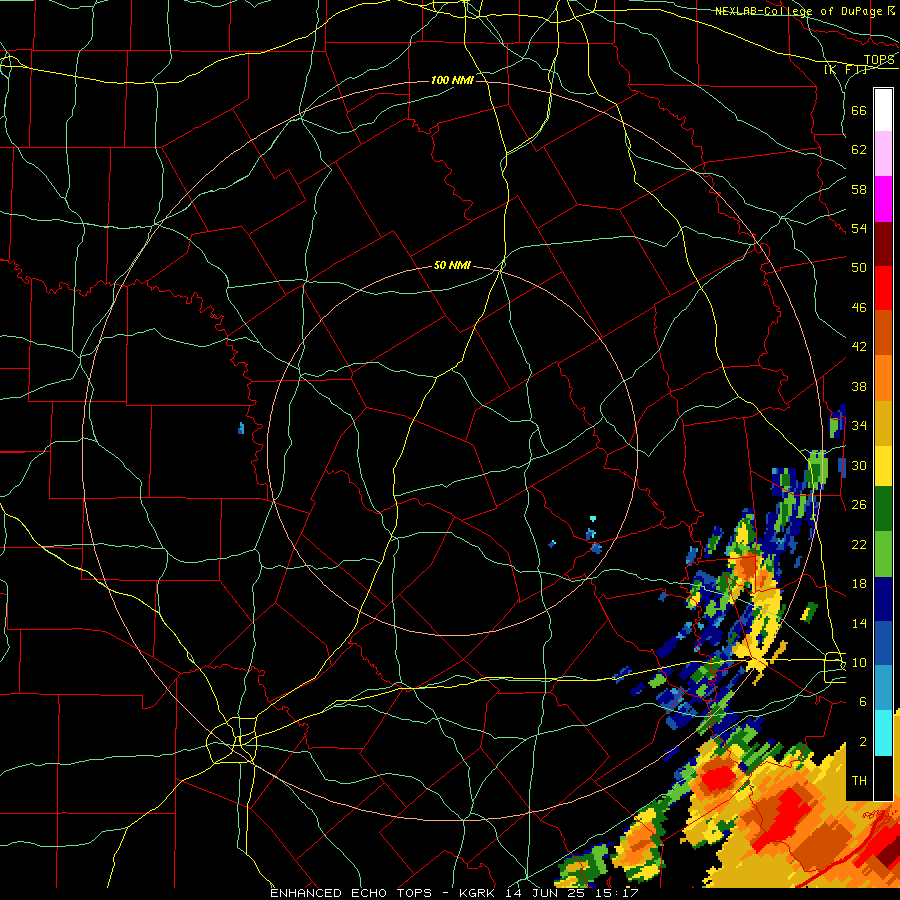900x900 pixels.
Task: Click the gold legend swatch above 34
Action: [883, 423]
